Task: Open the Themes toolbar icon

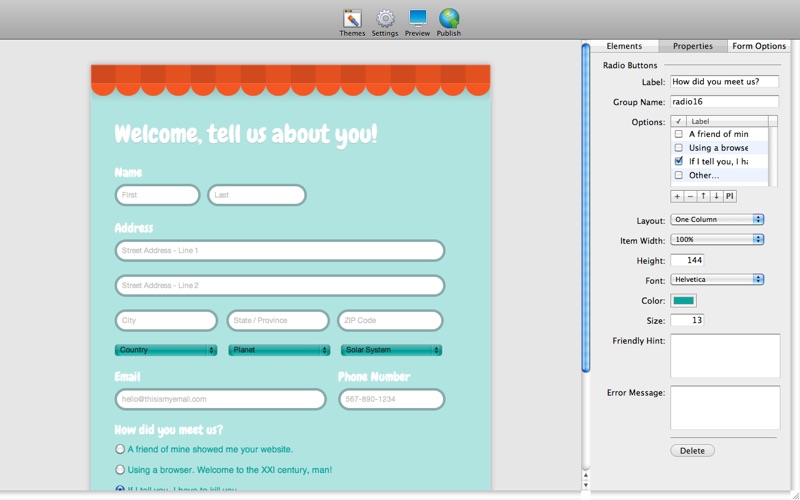Action: tap(352, 19)
